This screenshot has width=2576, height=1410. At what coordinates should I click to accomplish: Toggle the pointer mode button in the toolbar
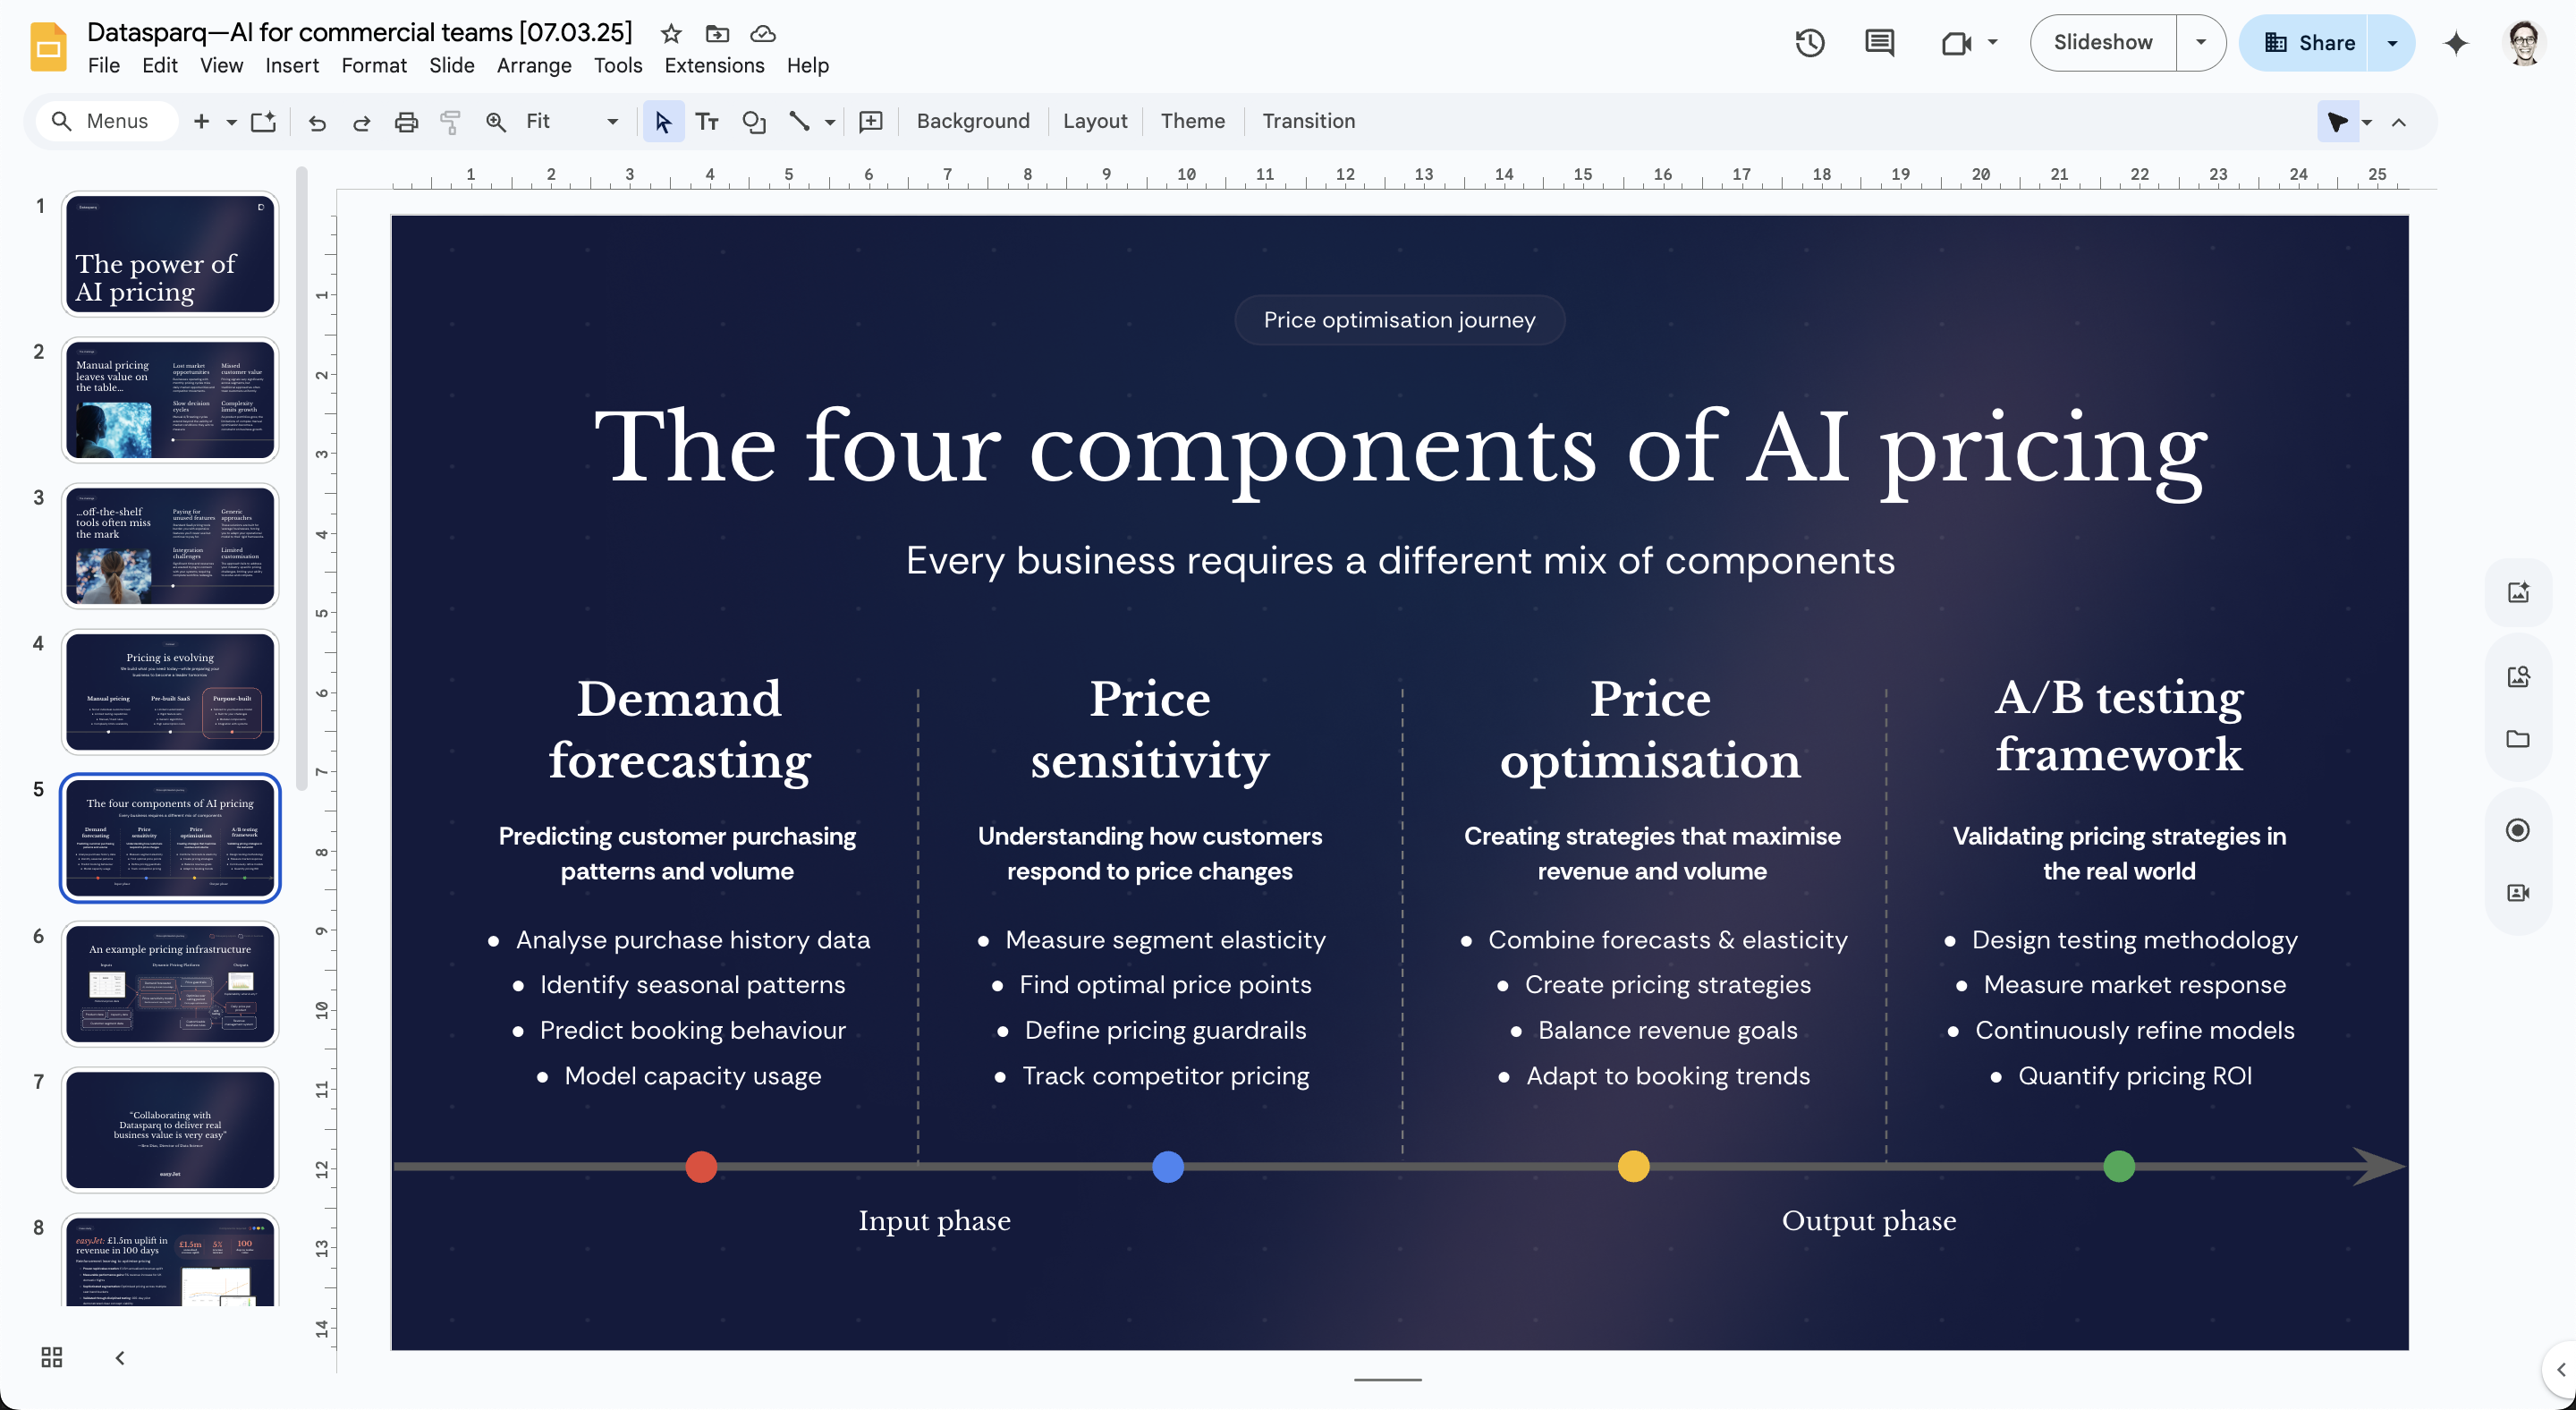[2337, 122]
